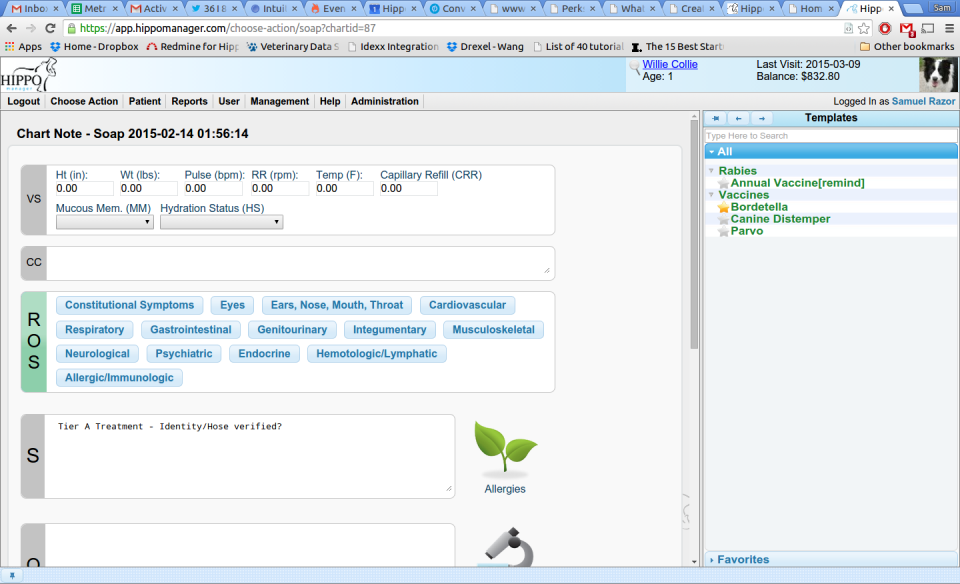Click the patient search magnifier icon
This screenshot has width=960, height=584.
[634, 67]
